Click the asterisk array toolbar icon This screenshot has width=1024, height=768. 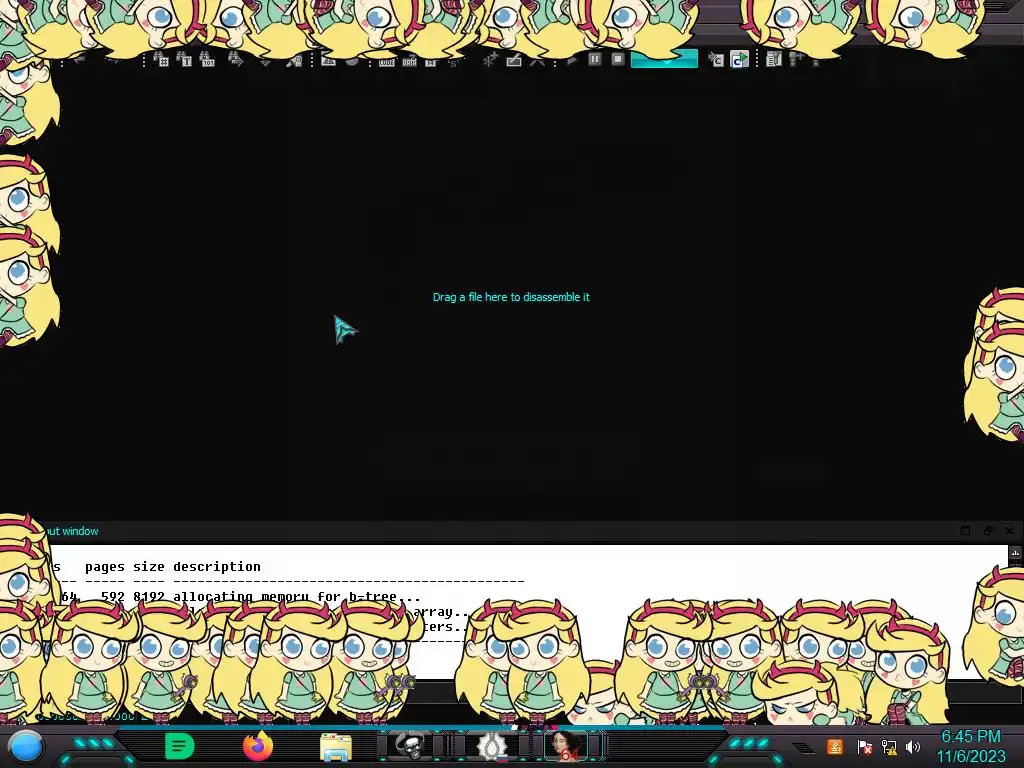[490, 61]
